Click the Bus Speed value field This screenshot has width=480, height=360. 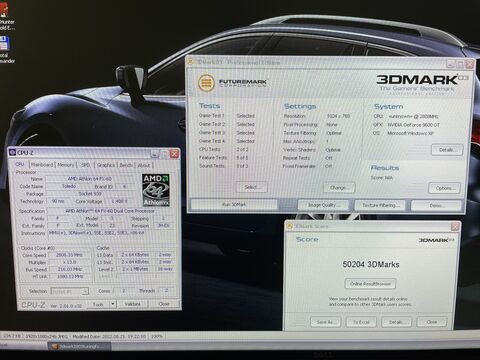tap(69, 269)
